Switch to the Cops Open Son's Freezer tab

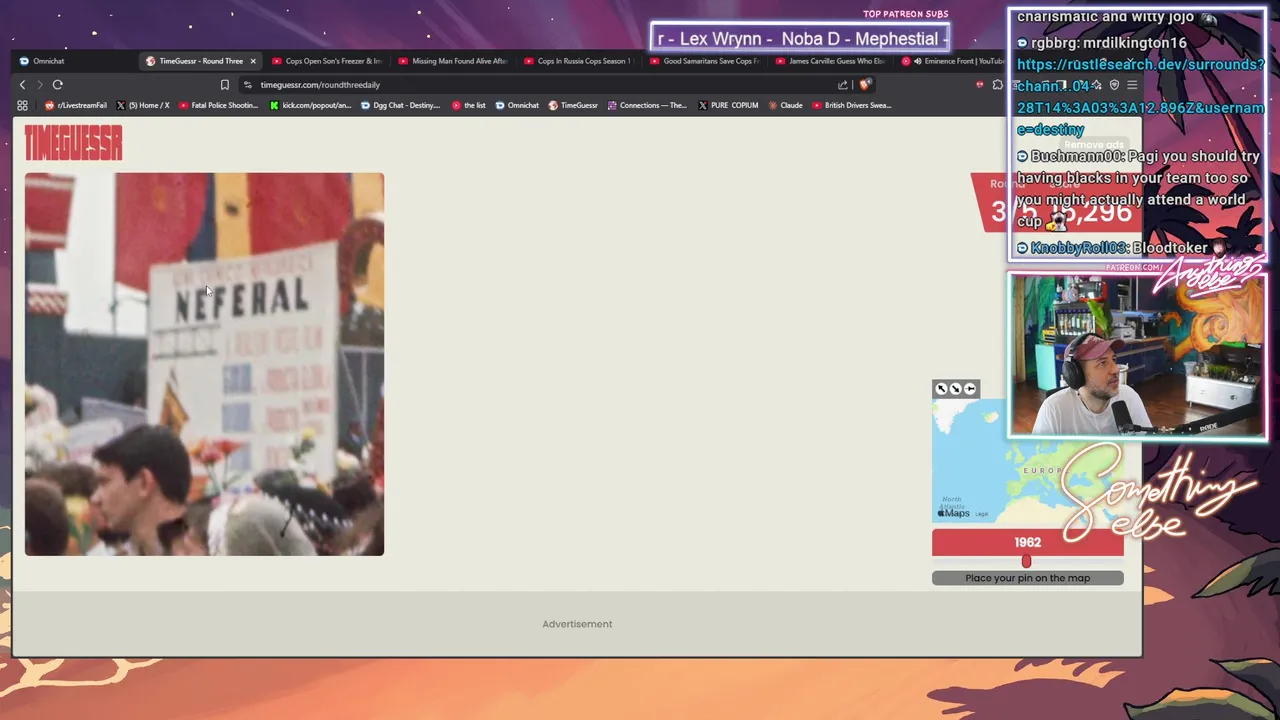click(x=327, y=61)
